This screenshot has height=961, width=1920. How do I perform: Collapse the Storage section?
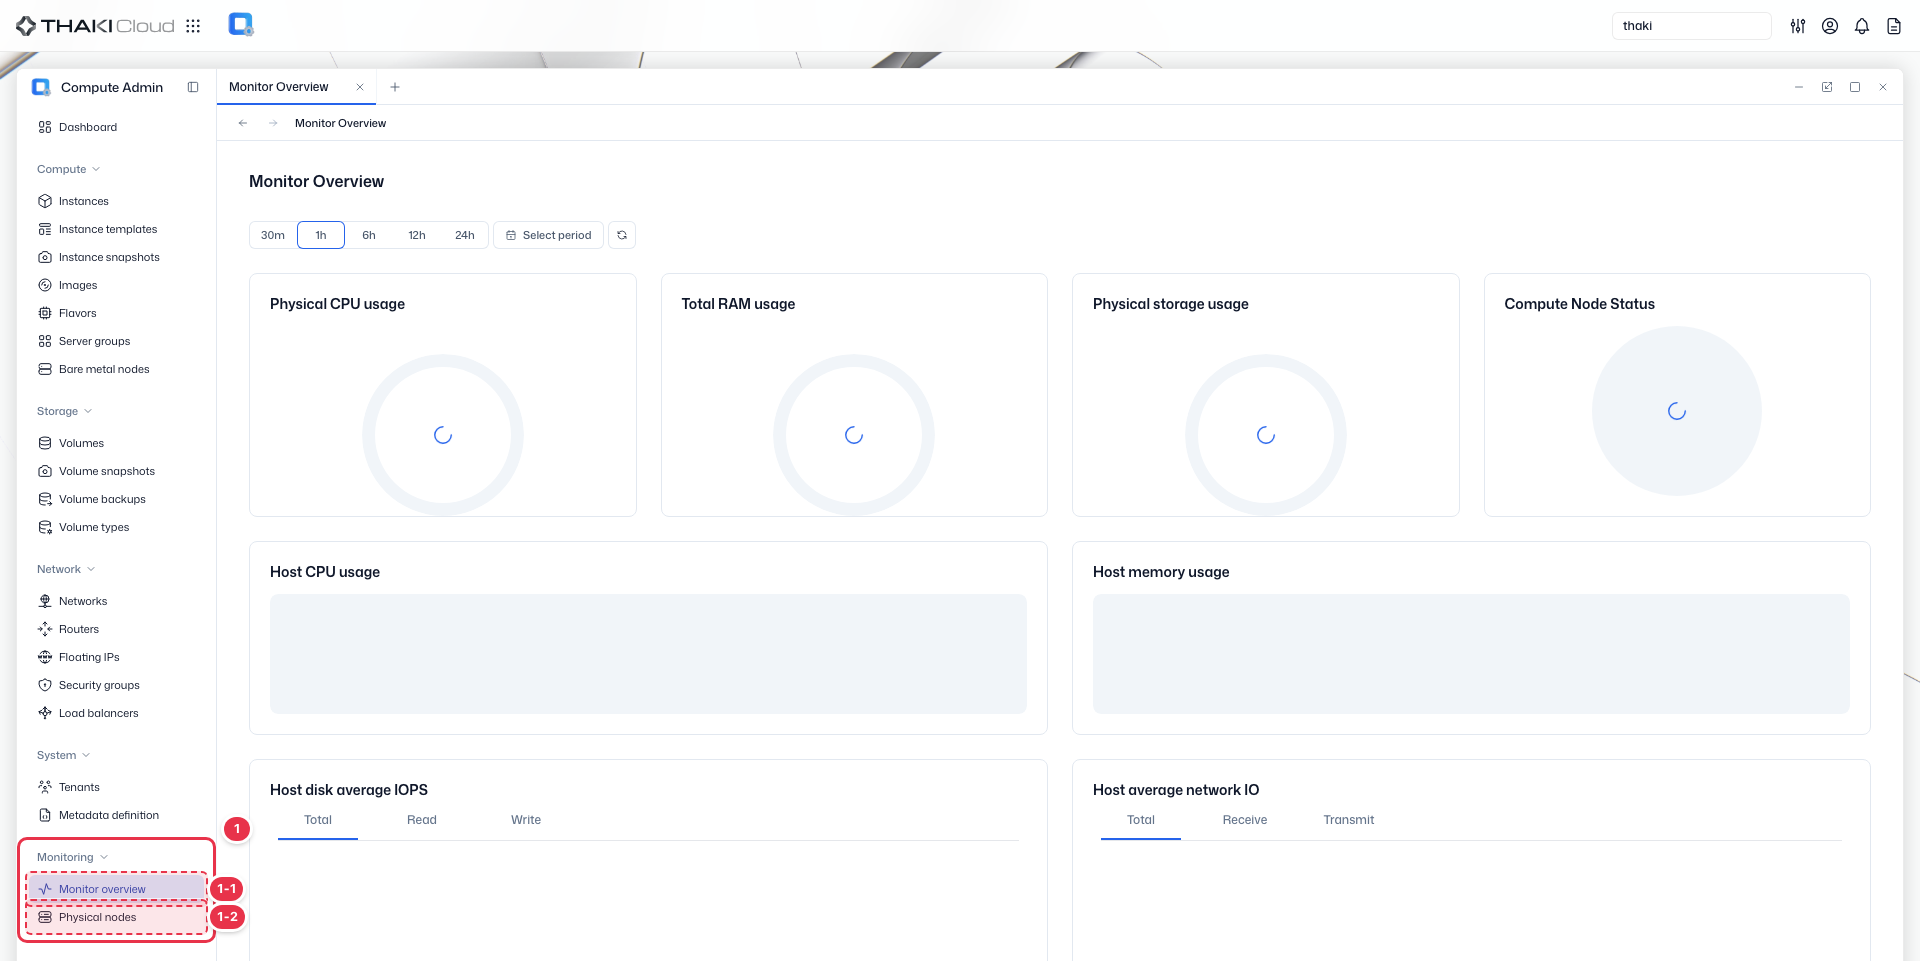coord(64,411)
